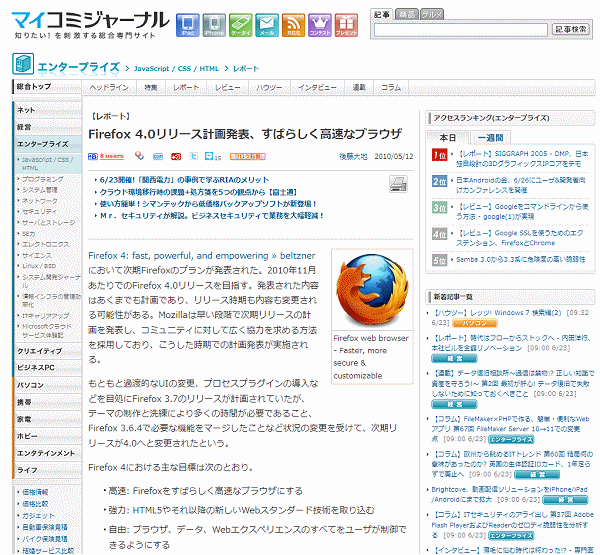
Task: Open the iPad edition icon in header
Action: pos(188,25)
